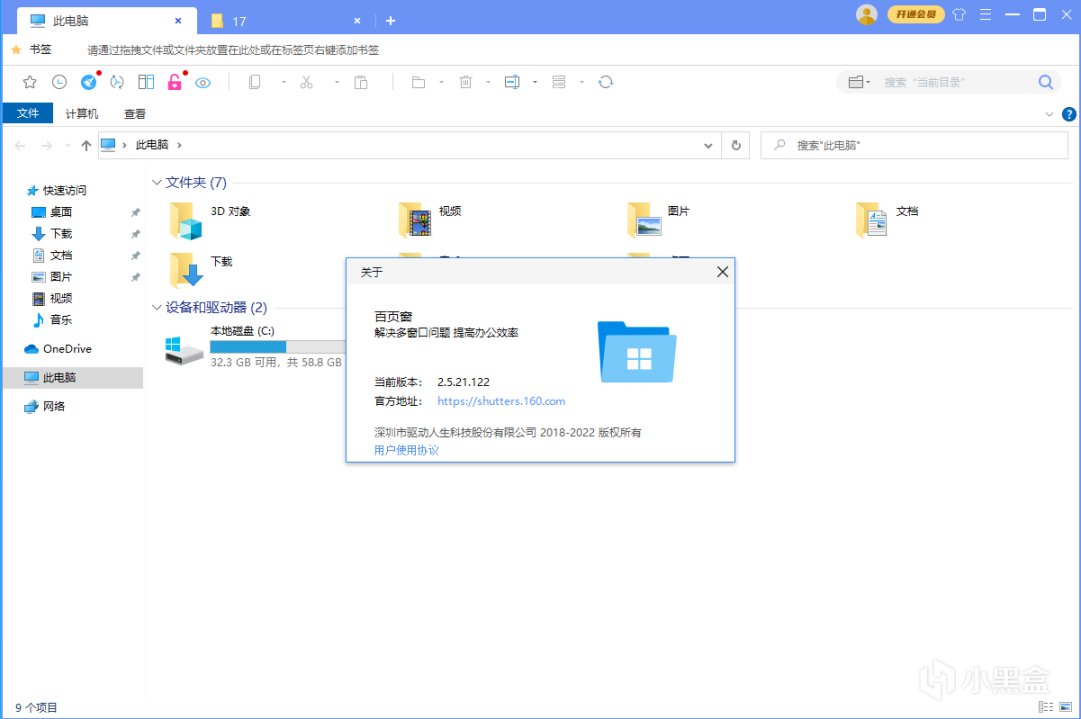
Task: Open the hamburger main menu icon
Action: click(985, 14)
